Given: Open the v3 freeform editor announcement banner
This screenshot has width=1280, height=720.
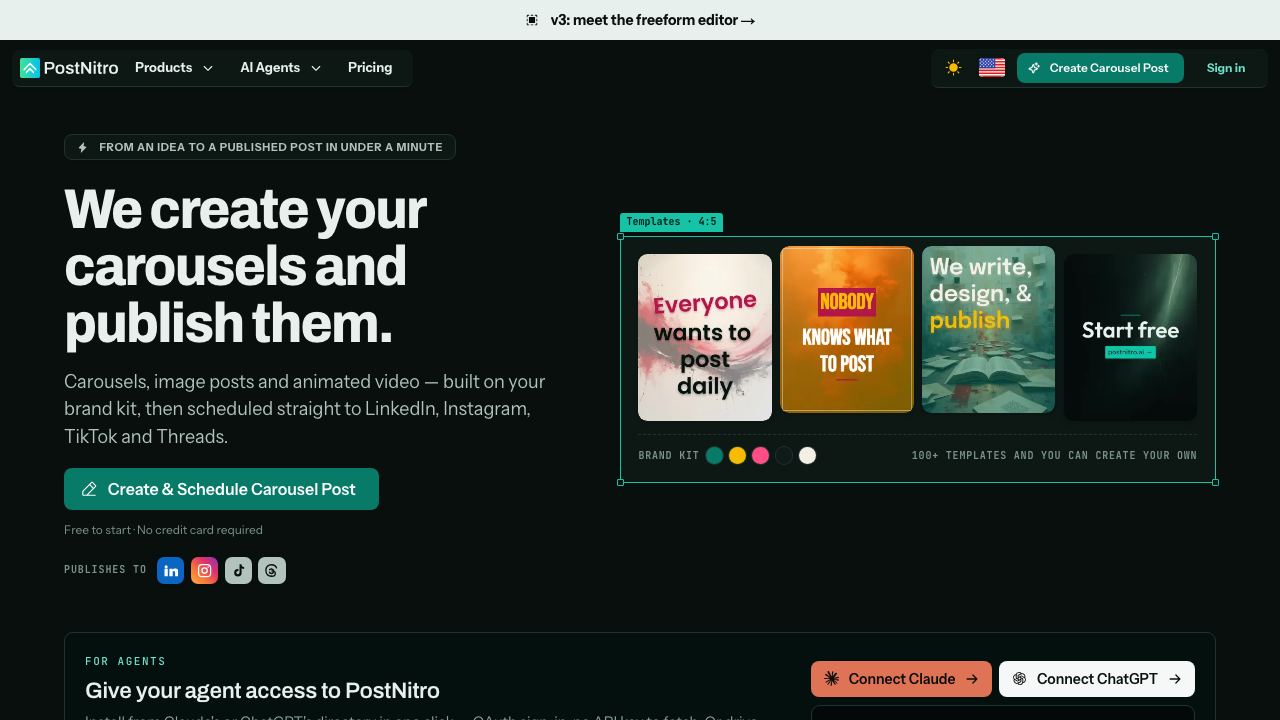Looking at the screenshot, I should coord(640,20).
